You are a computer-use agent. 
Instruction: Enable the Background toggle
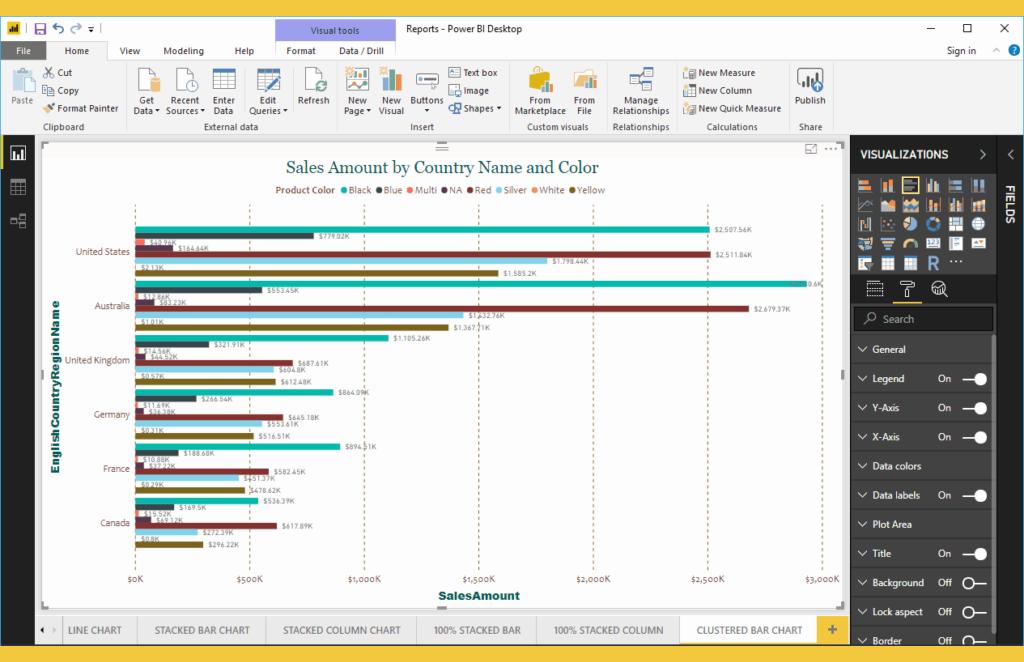tap(970, 582)
